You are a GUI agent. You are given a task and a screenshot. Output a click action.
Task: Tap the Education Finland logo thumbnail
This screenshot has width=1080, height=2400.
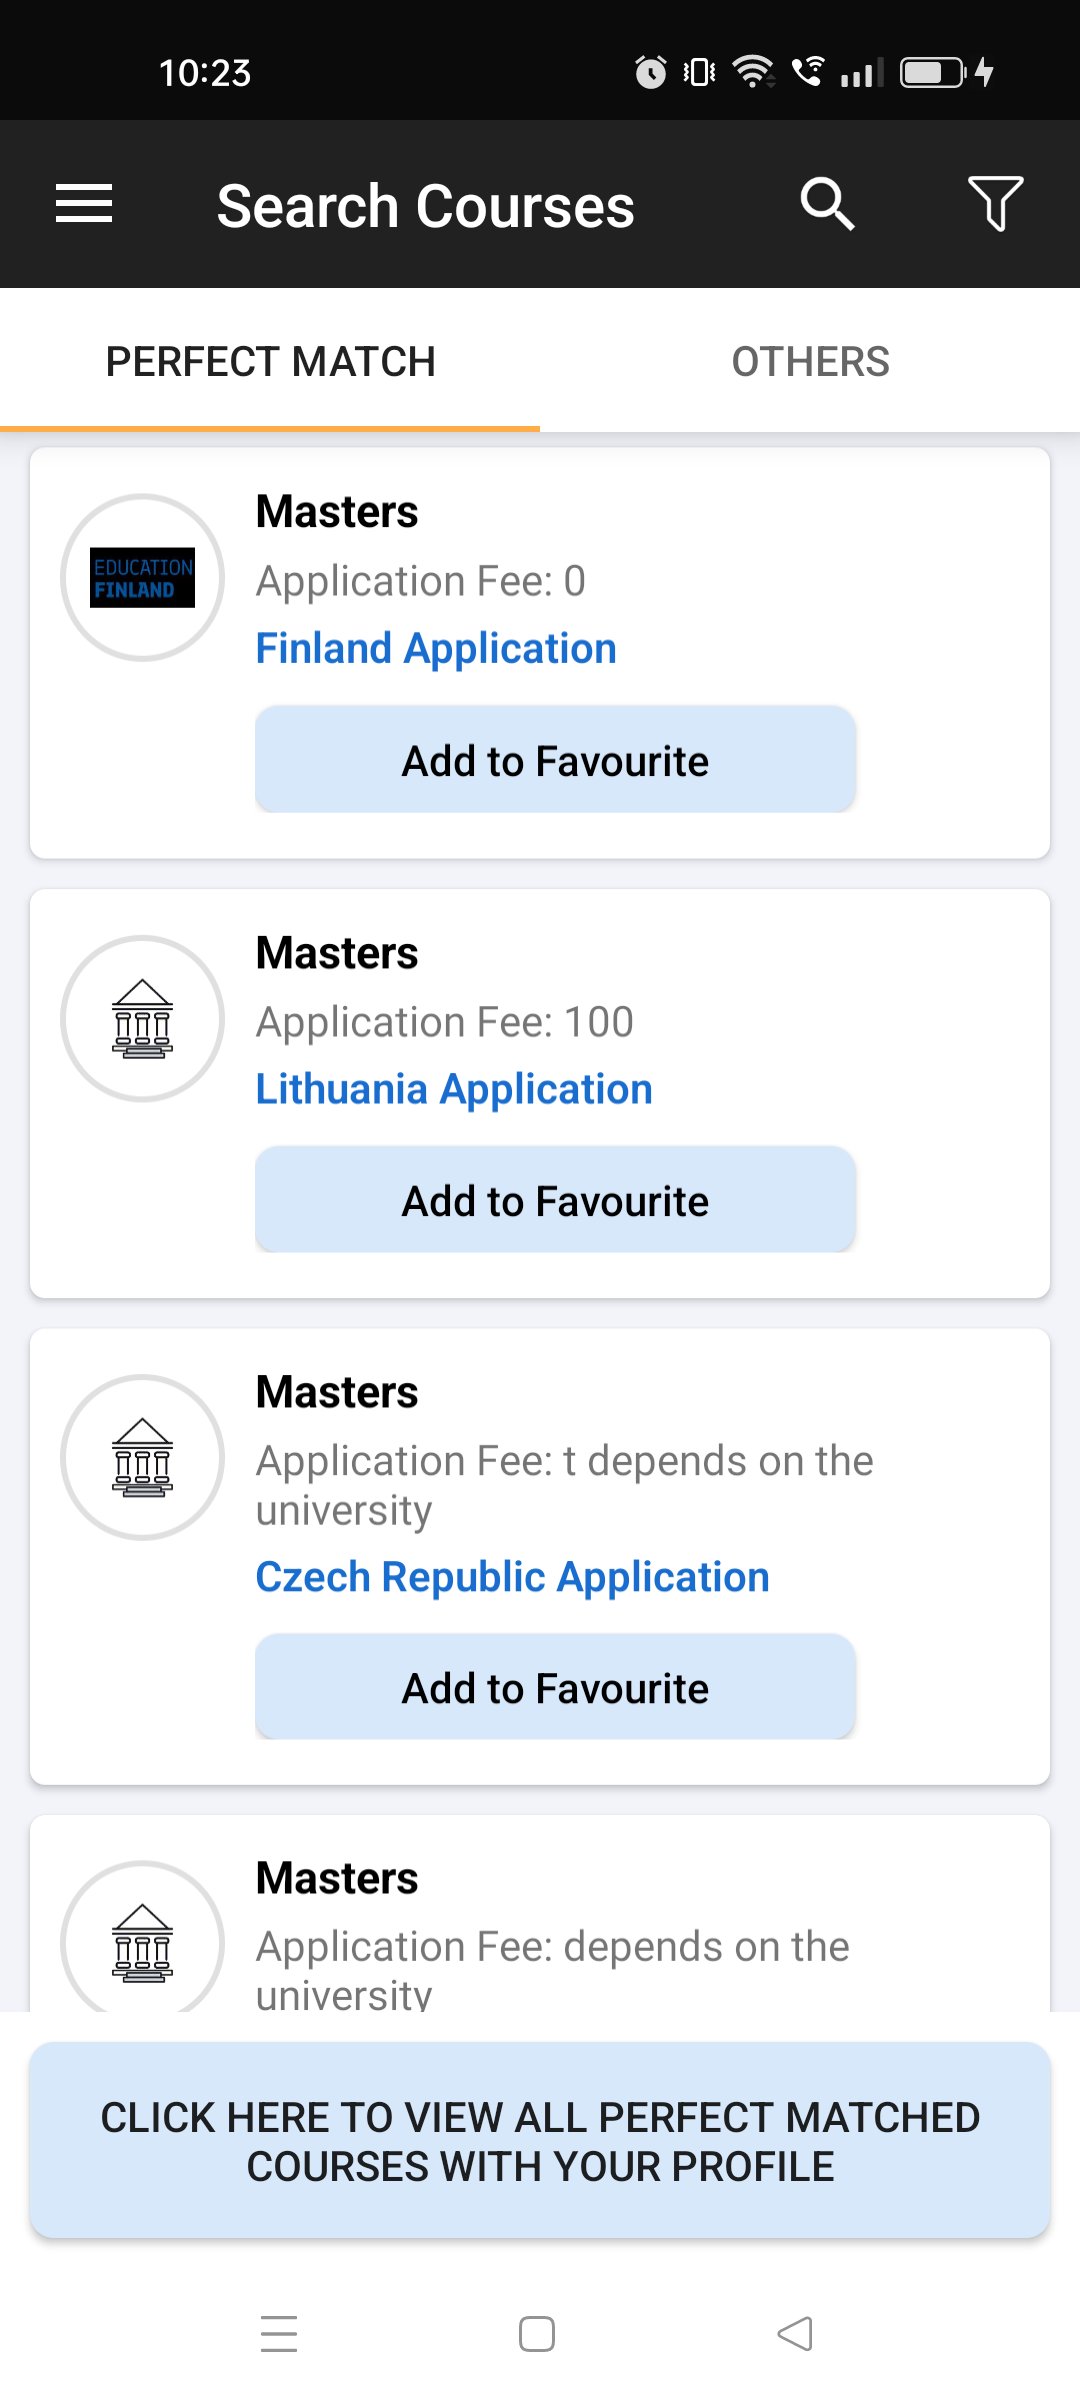[143, 577]
